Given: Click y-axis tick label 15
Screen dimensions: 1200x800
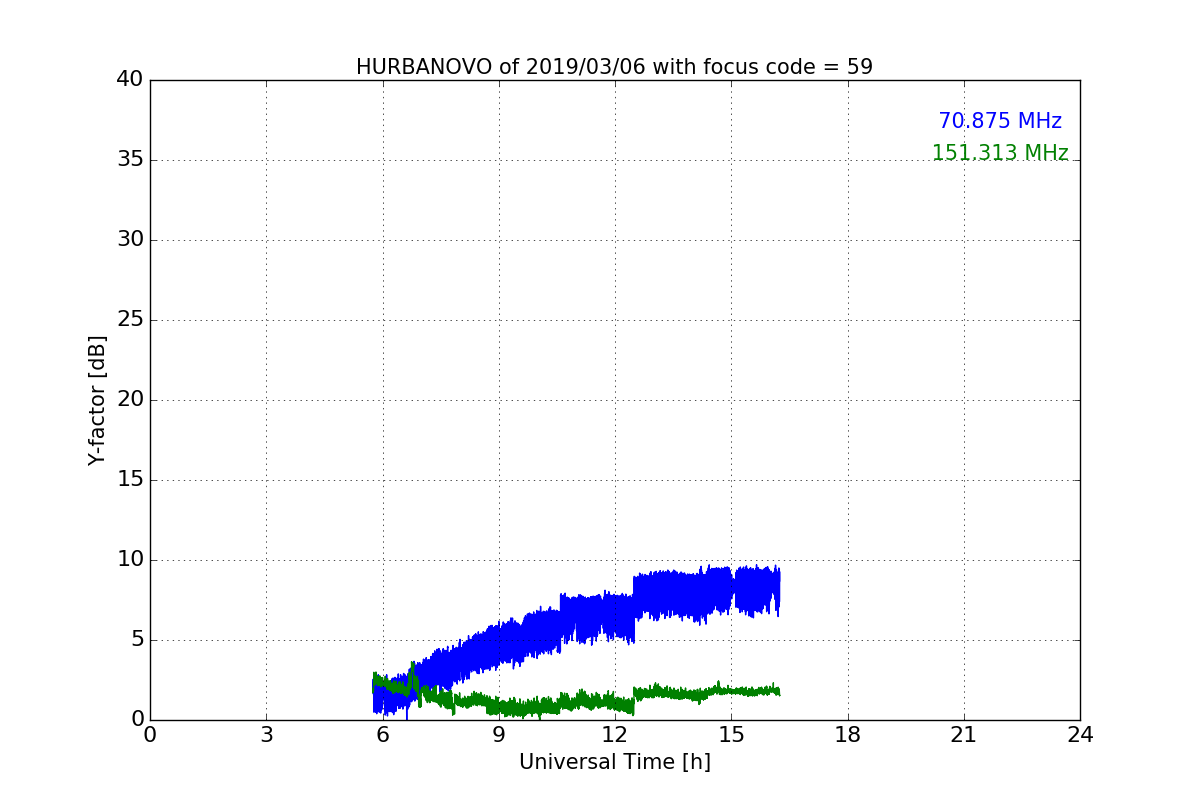Looking at the screenshot, I should tap(130, 480).
